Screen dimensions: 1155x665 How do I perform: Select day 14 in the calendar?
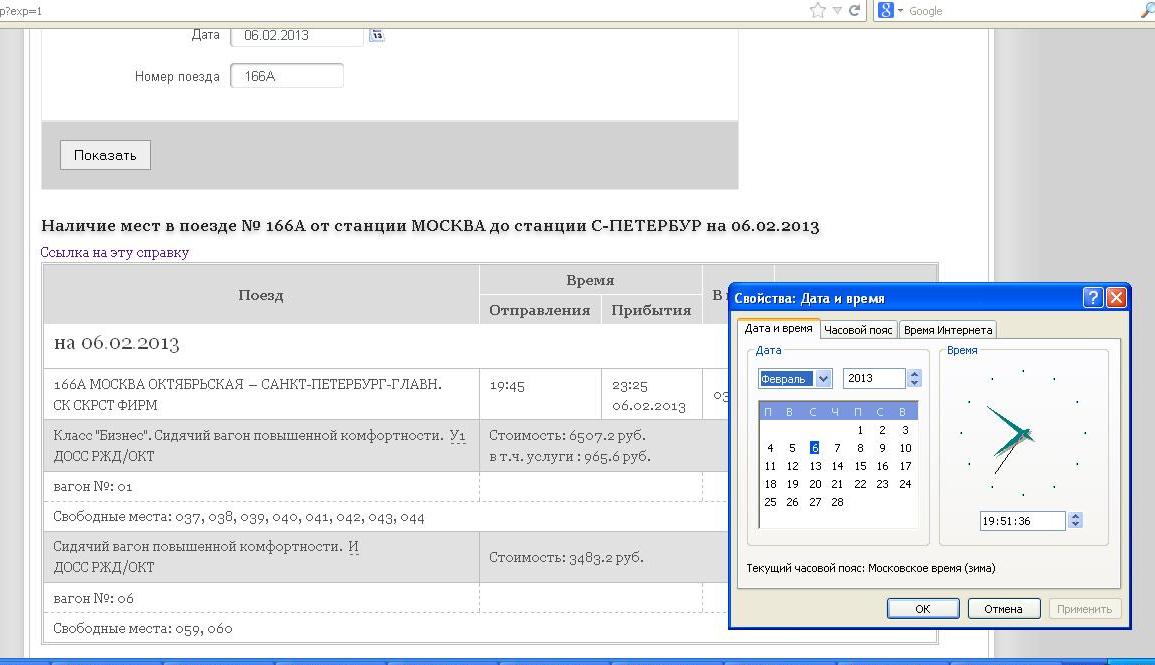point(837,466)
